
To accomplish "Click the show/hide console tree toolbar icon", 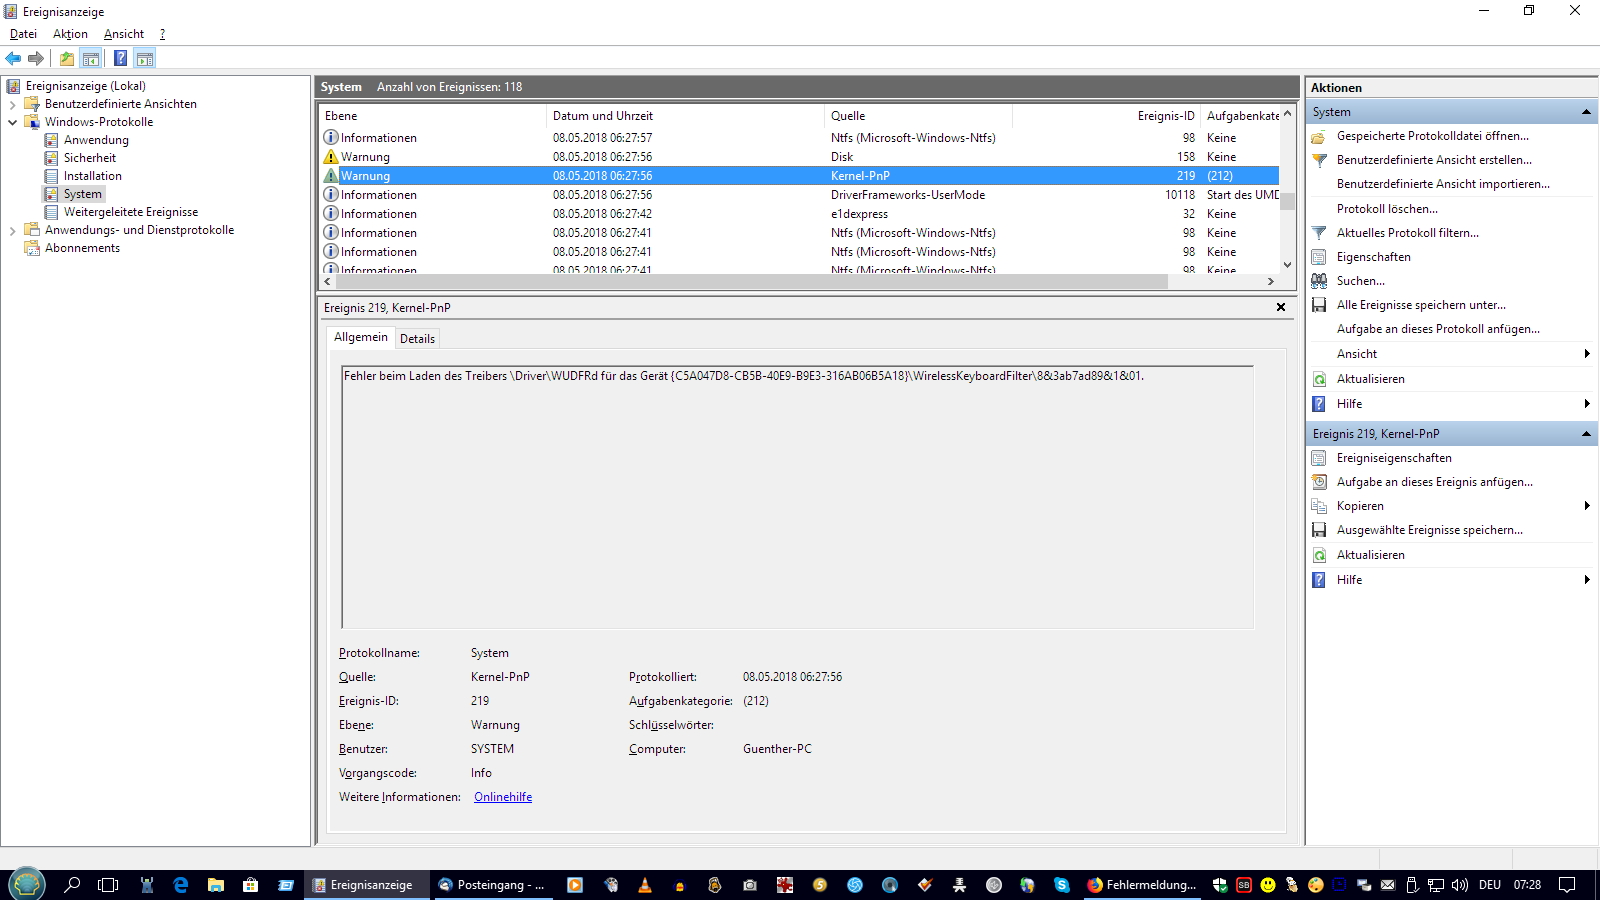I will pos(91,58).
